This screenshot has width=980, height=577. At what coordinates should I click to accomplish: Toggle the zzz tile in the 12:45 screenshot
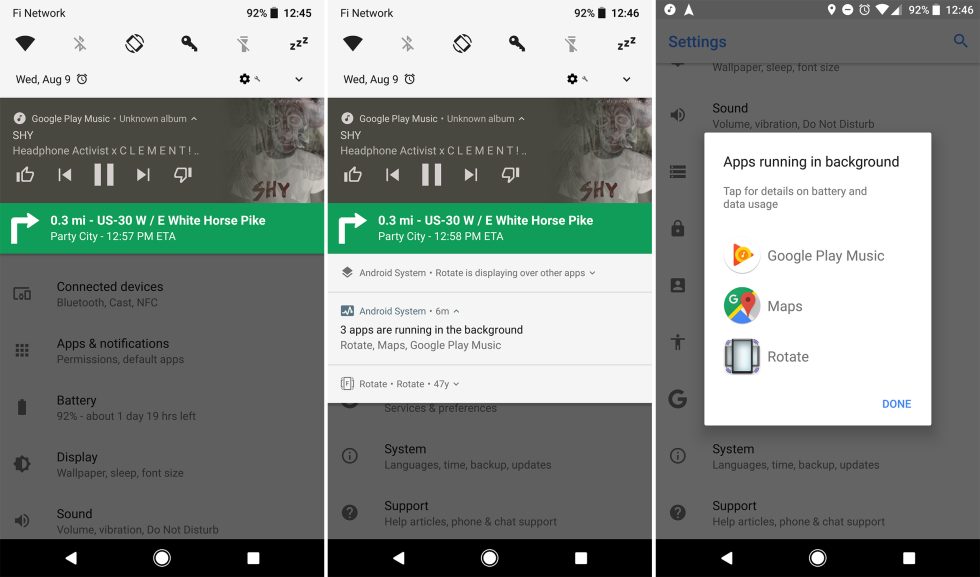pos(299,43)
